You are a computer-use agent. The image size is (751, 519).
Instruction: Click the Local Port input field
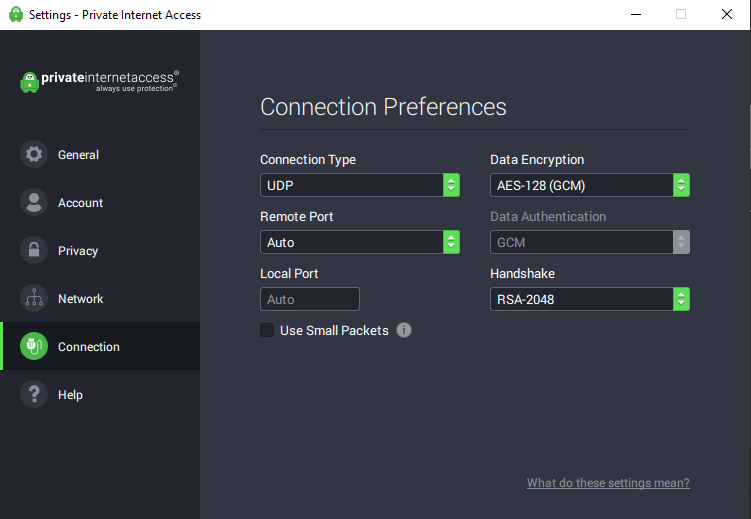pyautogui.click(x=310, y=299)
